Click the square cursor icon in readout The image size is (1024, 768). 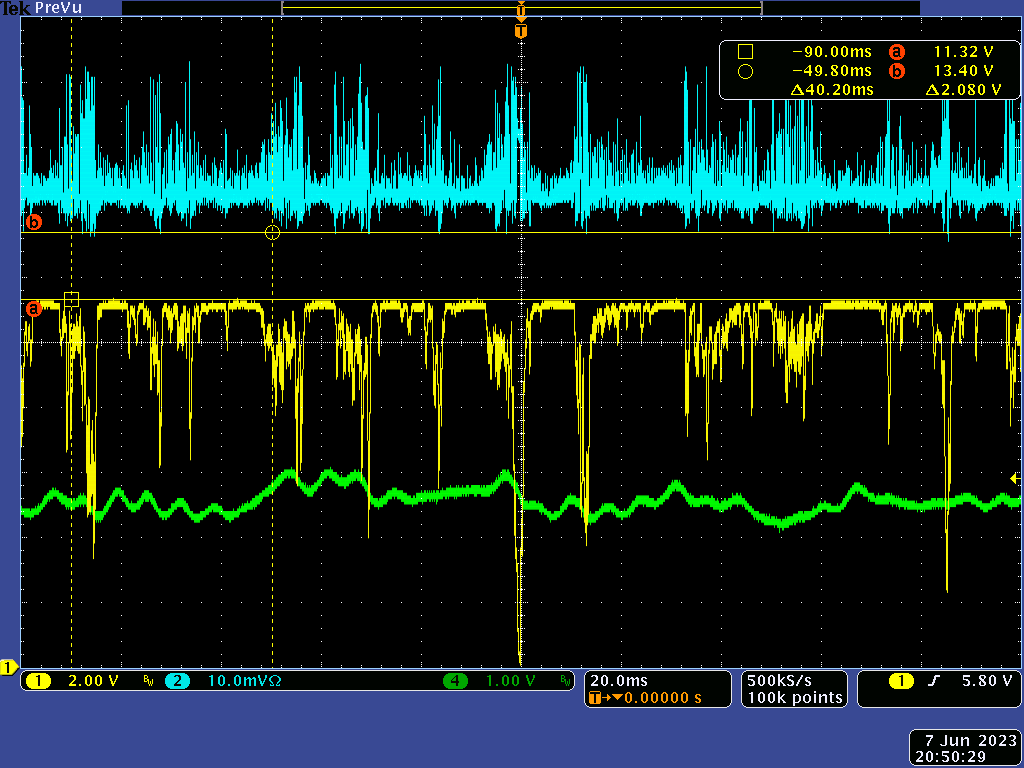click(745, 52)
